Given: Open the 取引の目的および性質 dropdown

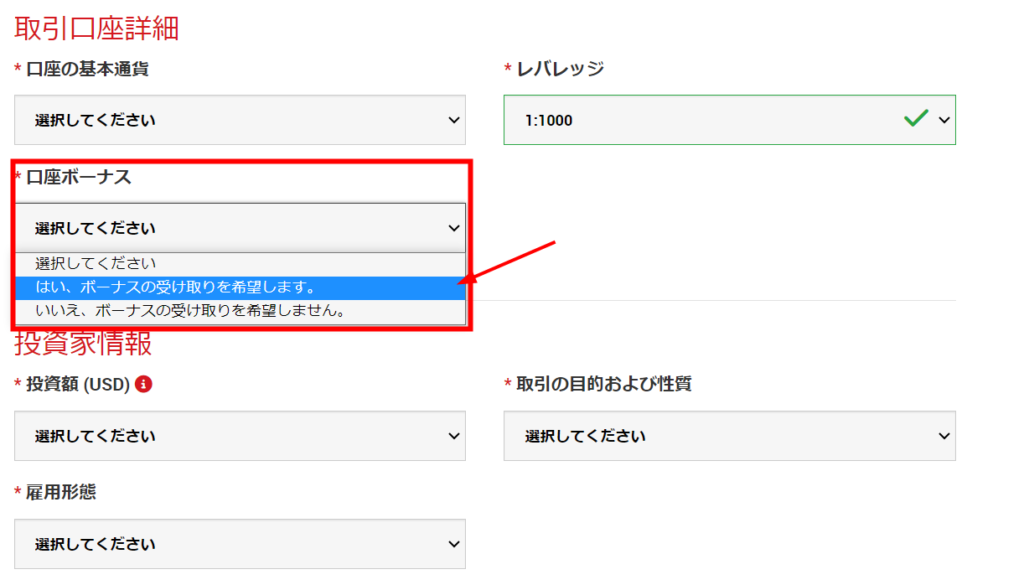Looking at the screenshot, I should [729, 436].
